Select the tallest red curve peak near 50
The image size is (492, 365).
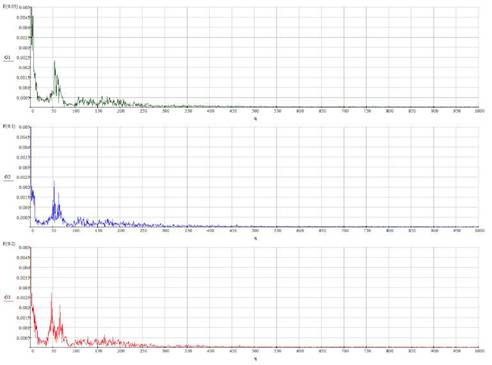[52, 295]
